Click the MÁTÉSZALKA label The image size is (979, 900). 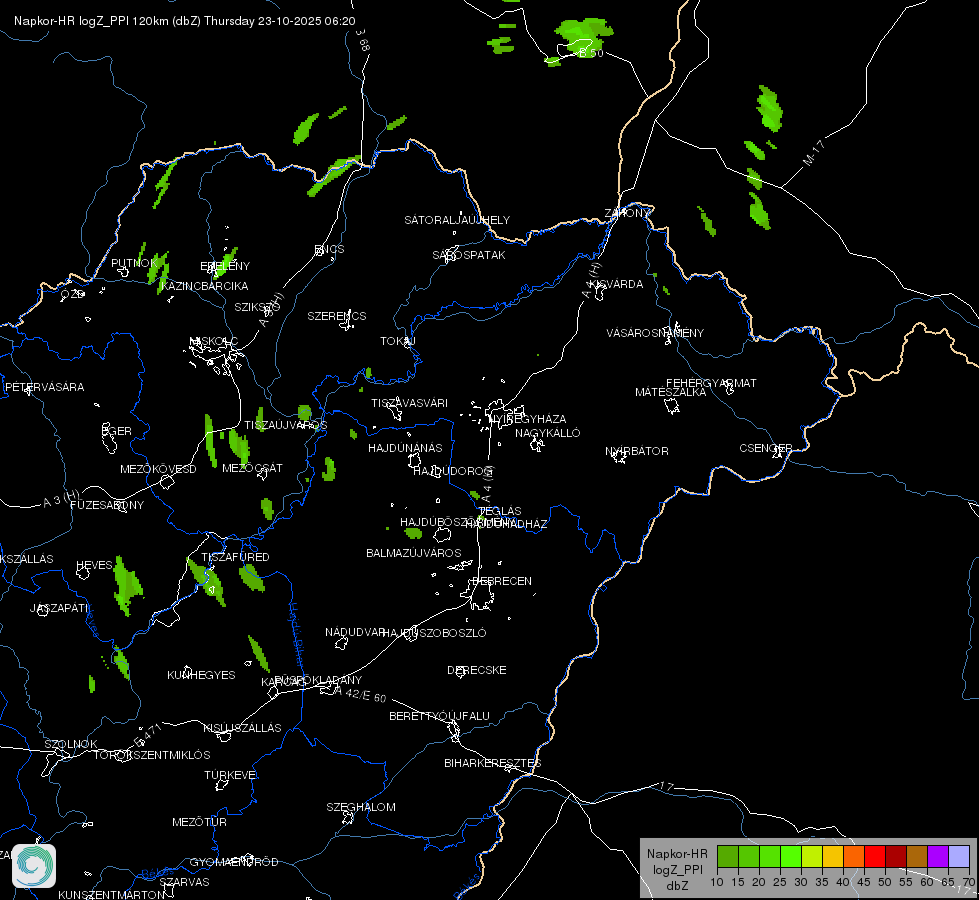(671, 392)
